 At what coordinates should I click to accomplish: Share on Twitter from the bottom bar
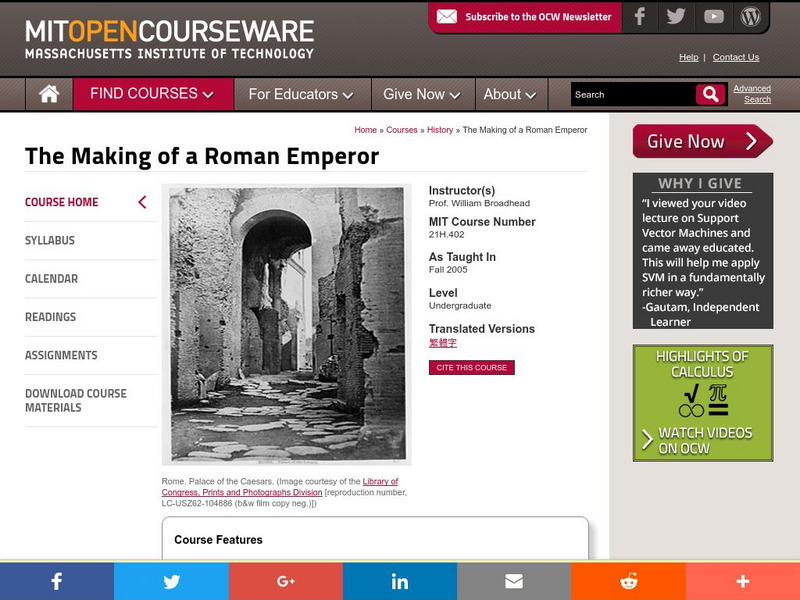(171, 581)
